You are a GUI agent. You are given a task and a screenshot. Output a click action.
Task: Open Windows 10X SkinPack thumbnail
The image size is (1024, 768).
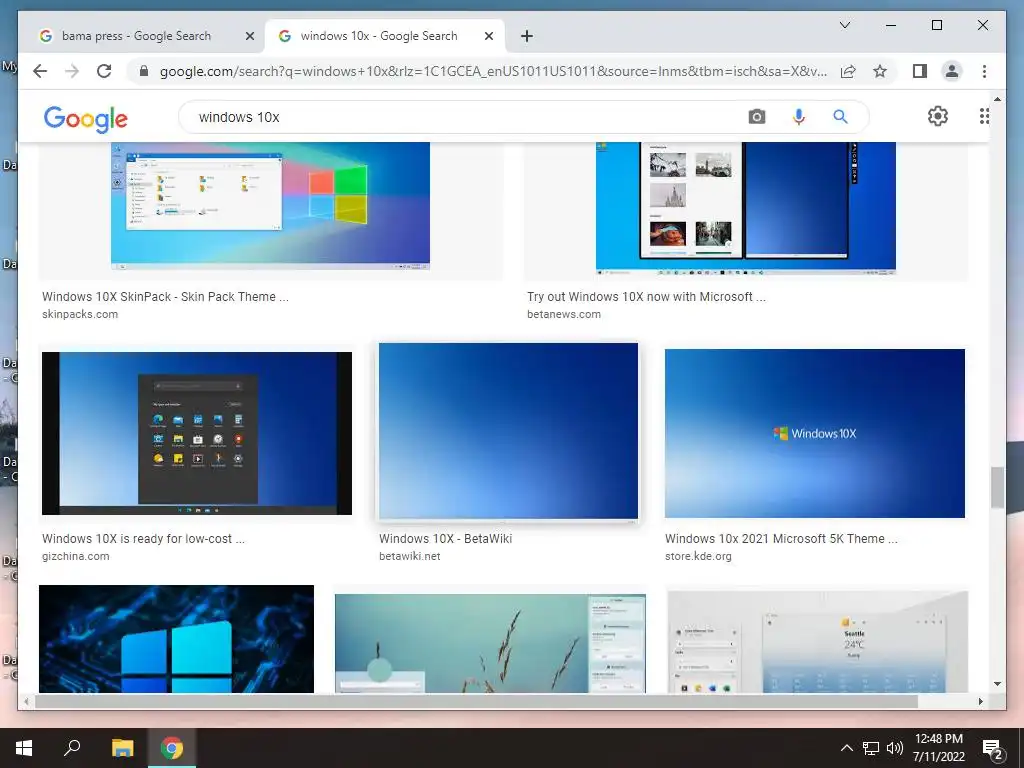pos(270,206)
